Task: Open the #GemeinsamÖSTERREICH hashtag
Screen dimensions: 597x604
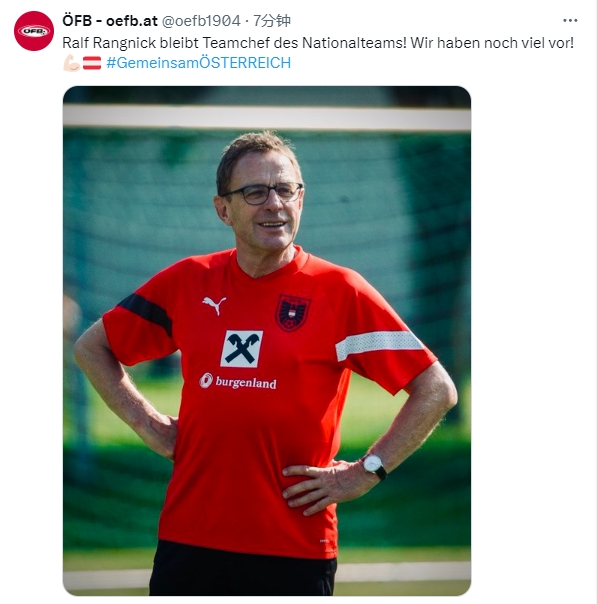Action: click(x=198, y=63)
